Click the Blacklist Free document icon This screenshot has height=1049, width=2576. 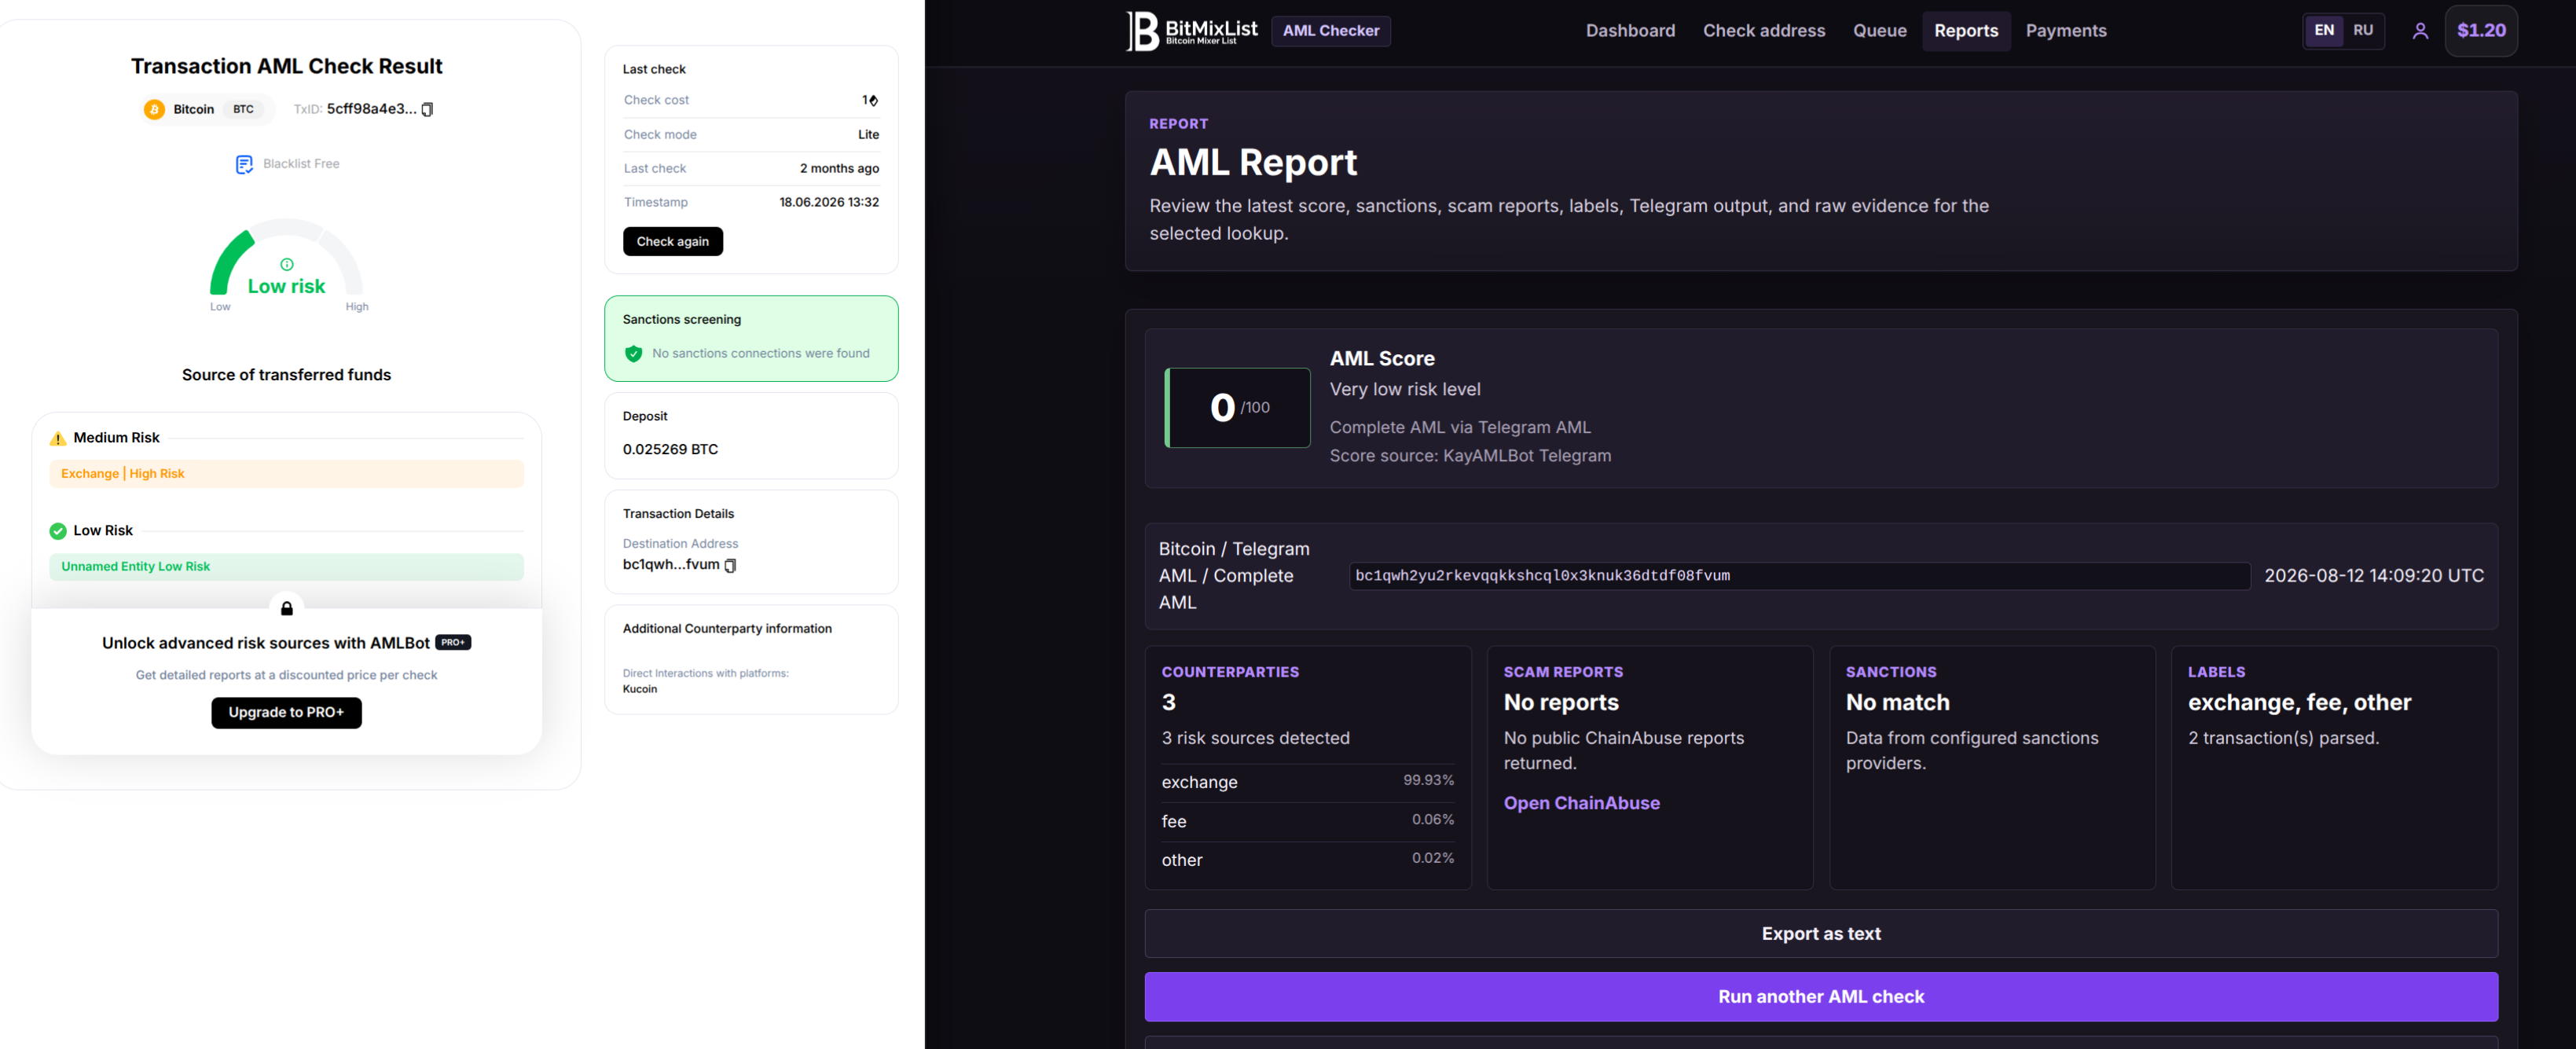244,164
